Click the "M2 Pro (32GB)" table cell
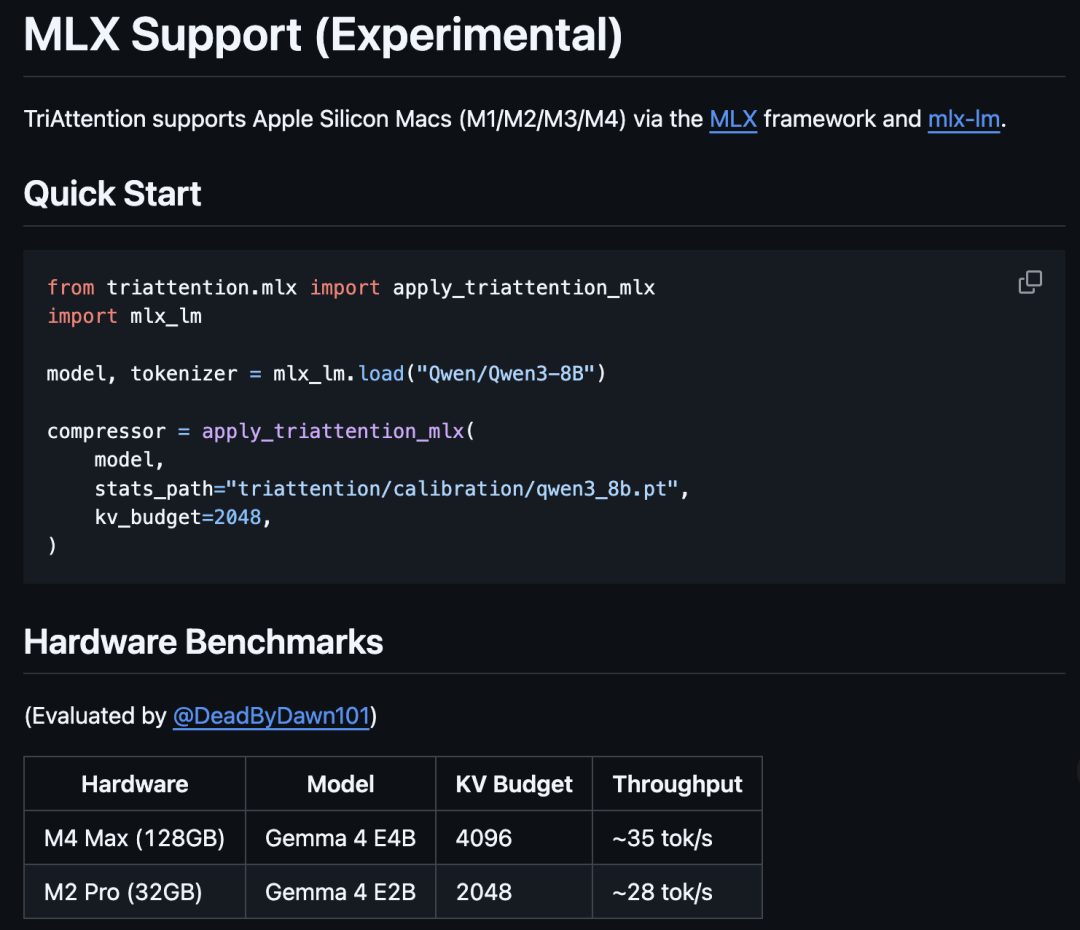 134,892
